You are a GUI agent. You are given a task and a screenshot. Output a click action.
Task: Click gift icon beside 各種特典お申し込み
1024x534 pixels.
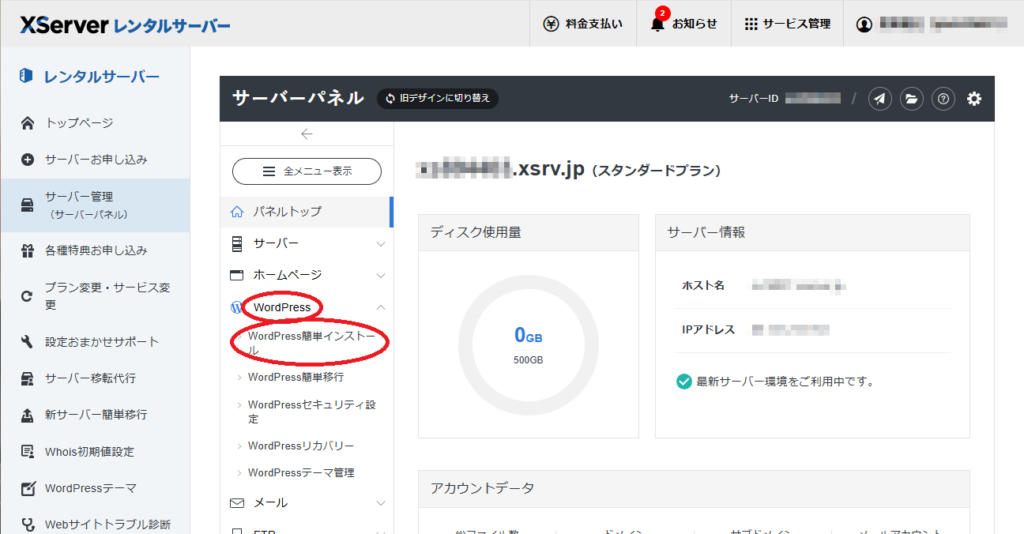[x=27, y=251]
